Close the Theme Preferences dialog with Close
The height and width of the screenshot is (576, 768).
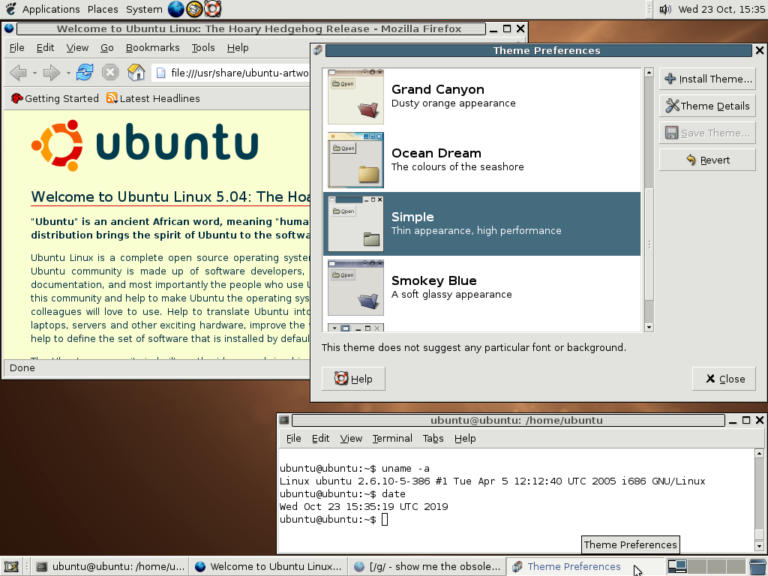[x=723, y=379]
